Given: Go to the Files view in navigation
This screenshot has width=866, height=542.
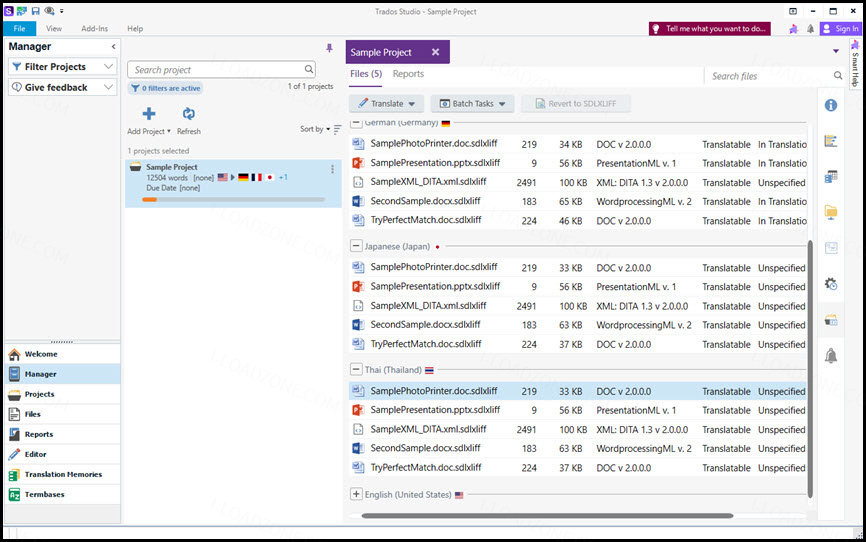Looking at the screenshot, I should pos(62,414).
